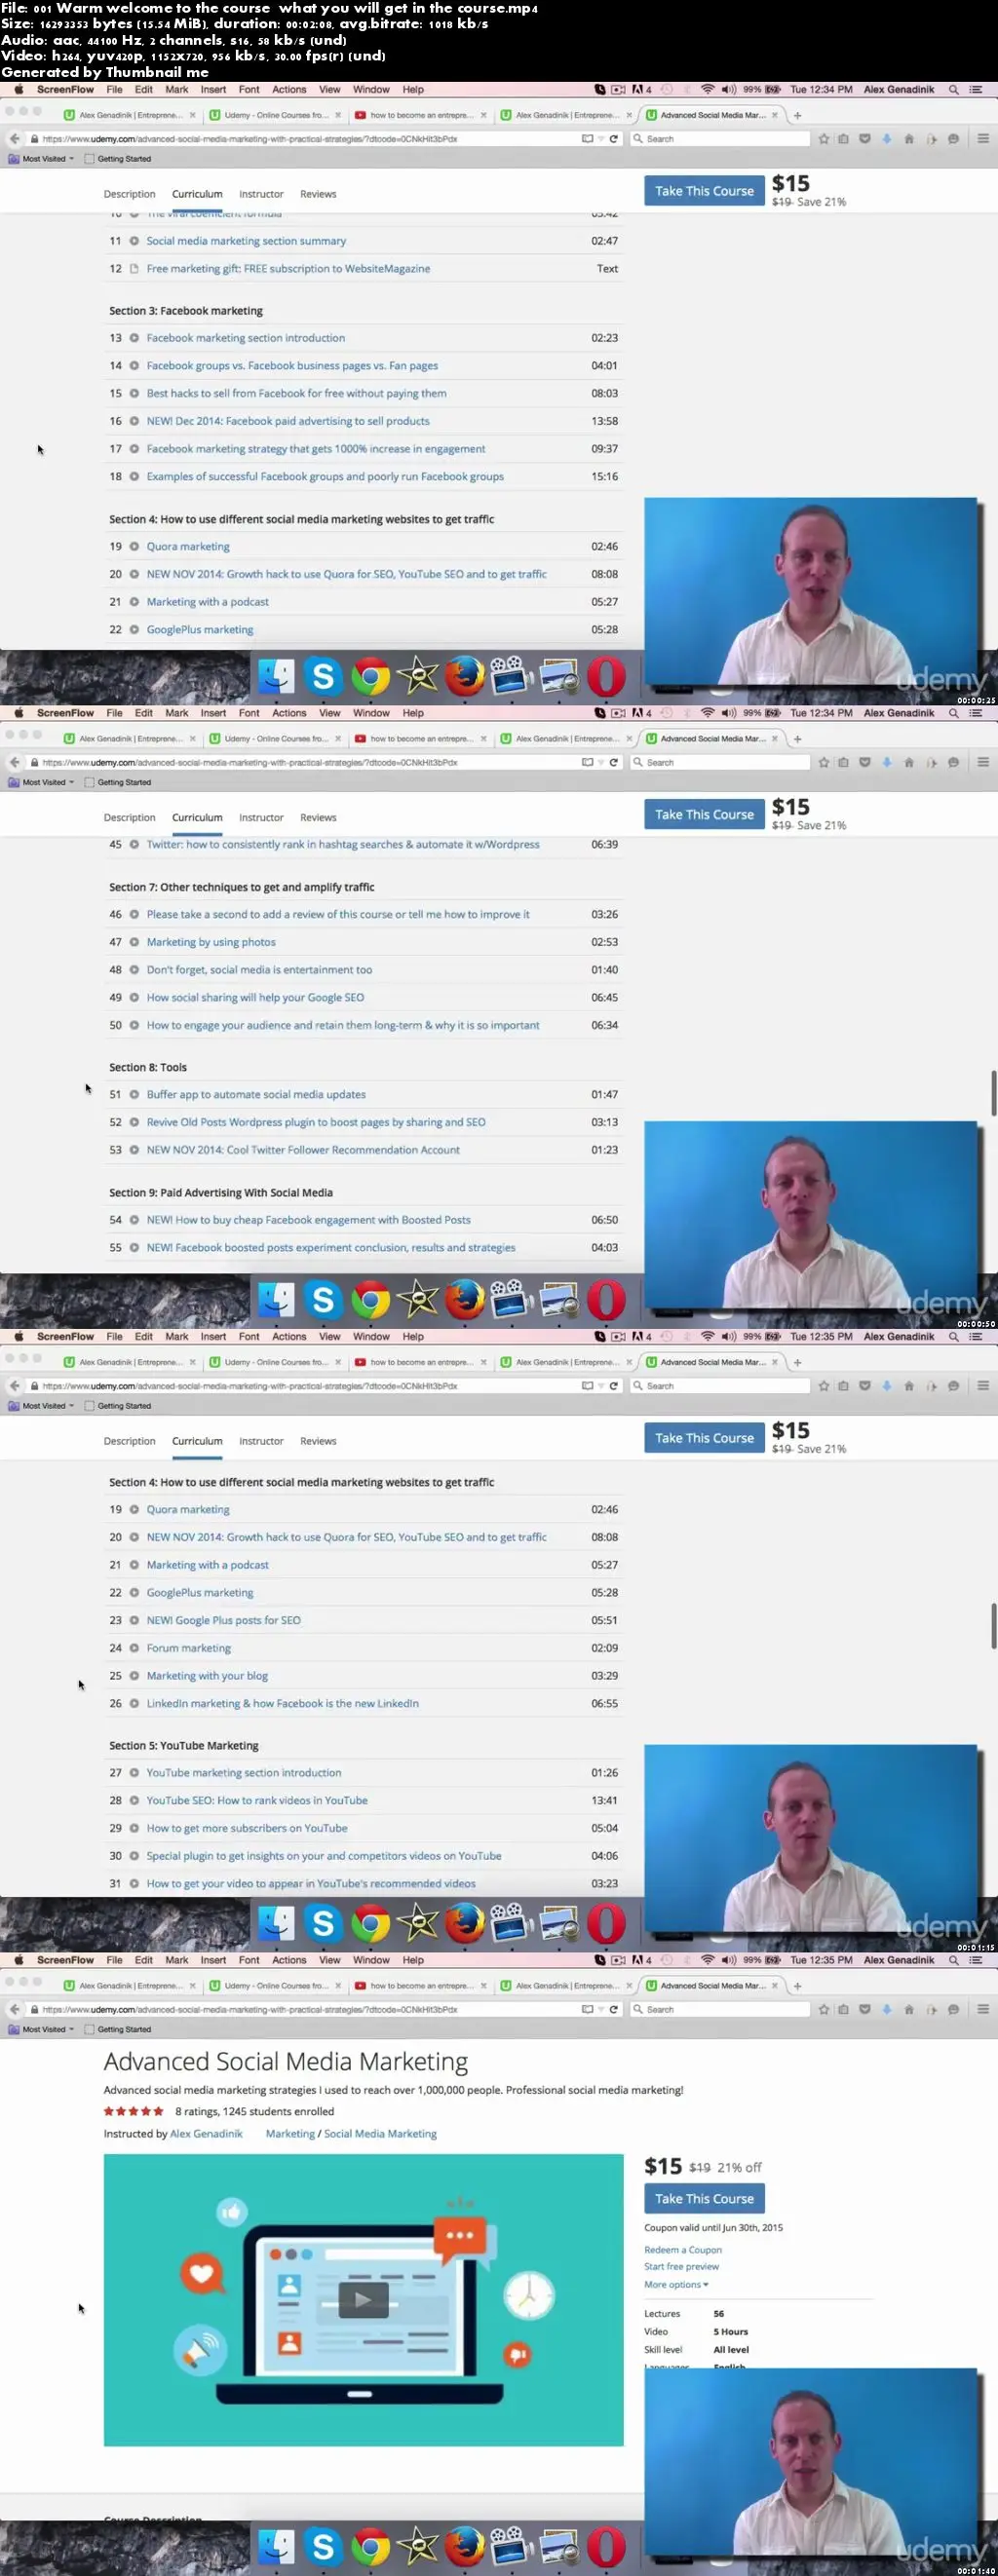998x2576 pixels.
Task: Open Finder from dock in 00:00:25 frame
Action: (276, 677)
